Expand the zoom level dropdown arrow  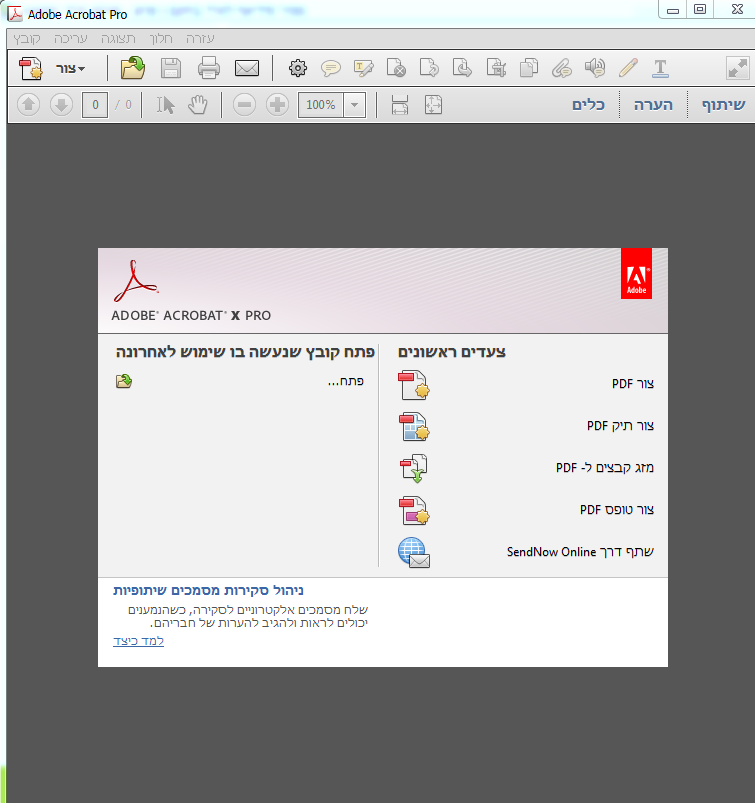coord(354,105)
